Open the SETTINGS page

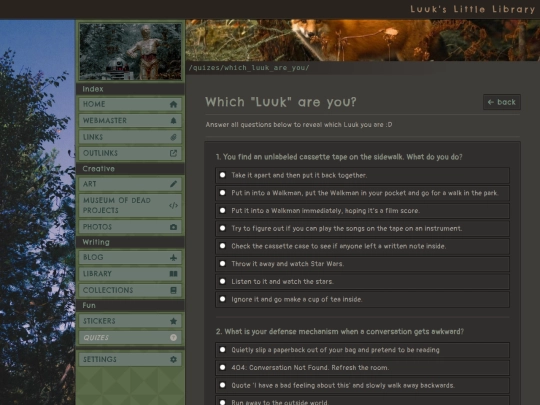[130, 359]
